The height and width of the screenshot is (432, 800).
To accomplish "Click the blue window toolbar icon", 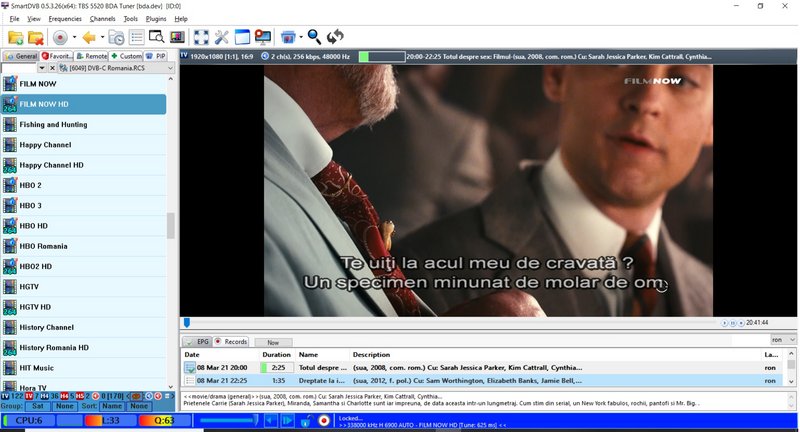I will pos(242,37).
